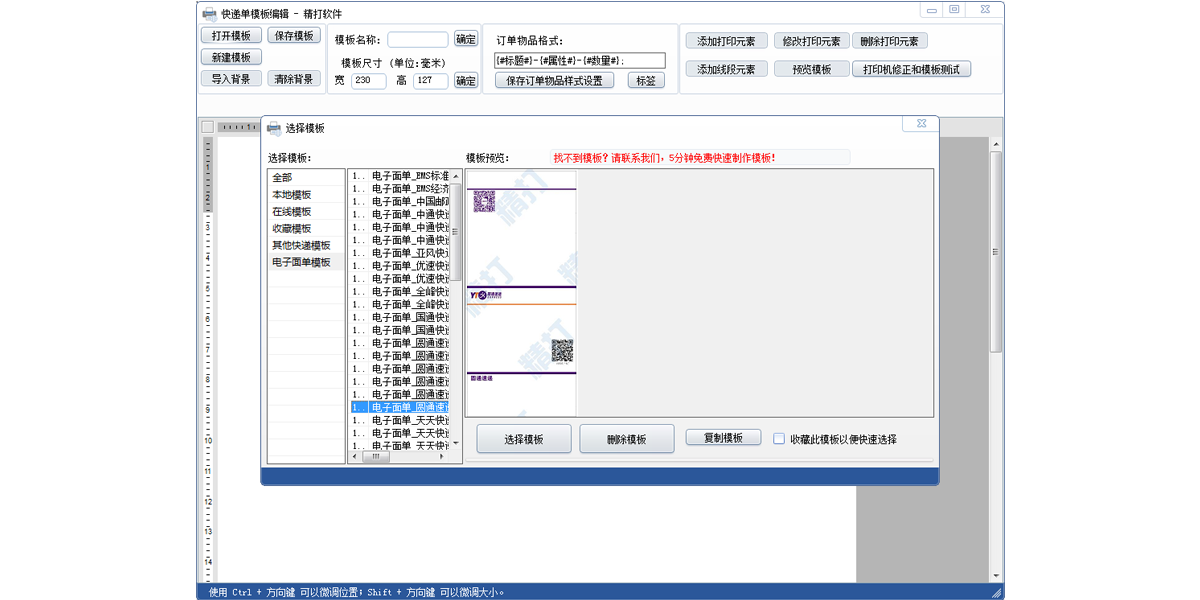The image size is (1200, 600).
Task: Click the left arrow of the list's horizontal scrollbar
Action: click(x=355, y=456)
